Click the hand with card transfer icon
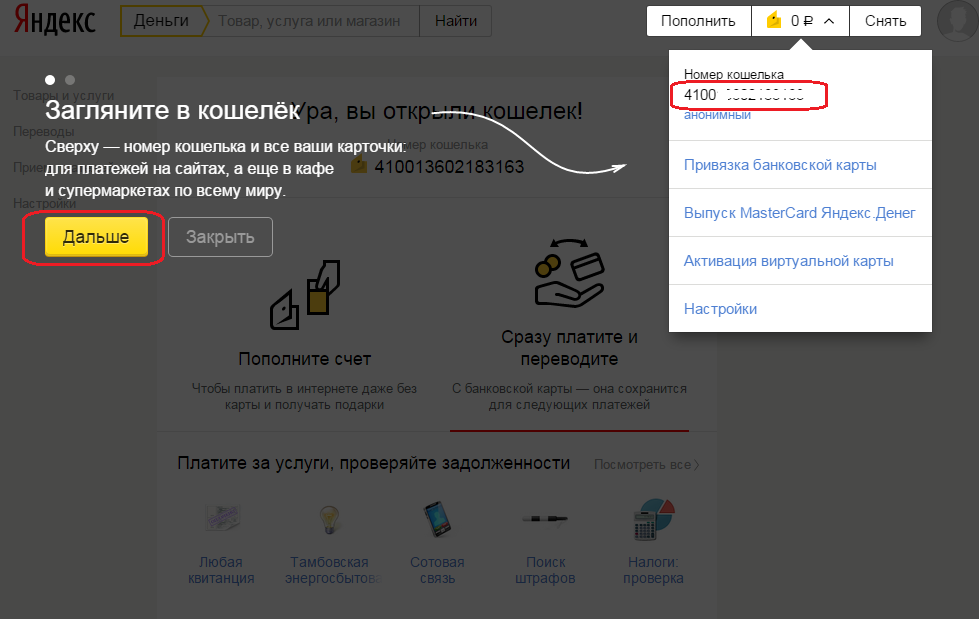This screenshot has width=979, height=619. (x=568, y=275)
